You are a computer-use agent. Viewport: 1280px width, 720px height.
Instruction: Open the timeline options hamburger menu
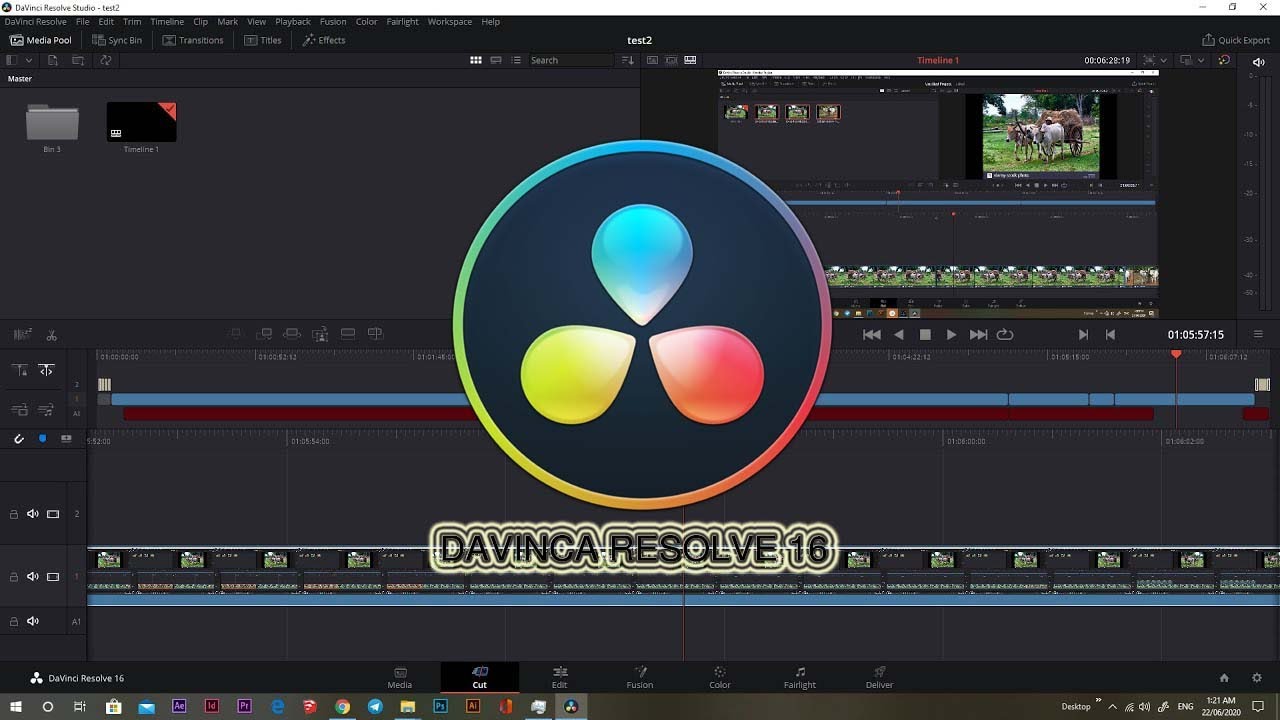tap(1258, 335)
